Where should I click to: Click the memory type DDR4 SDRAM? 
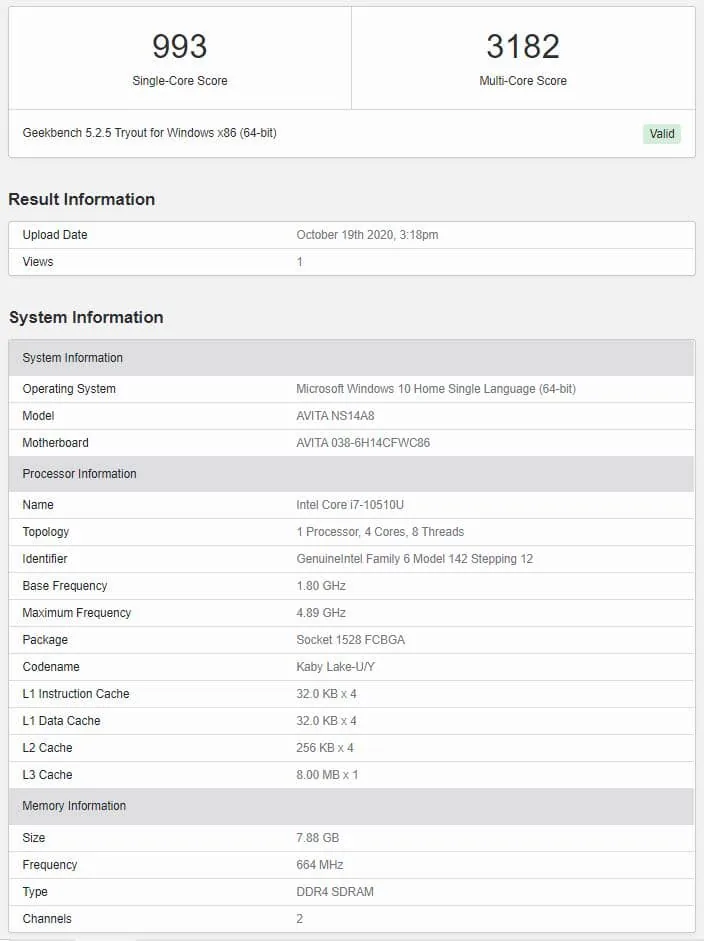pyautogui.click(x=335, y=892)
